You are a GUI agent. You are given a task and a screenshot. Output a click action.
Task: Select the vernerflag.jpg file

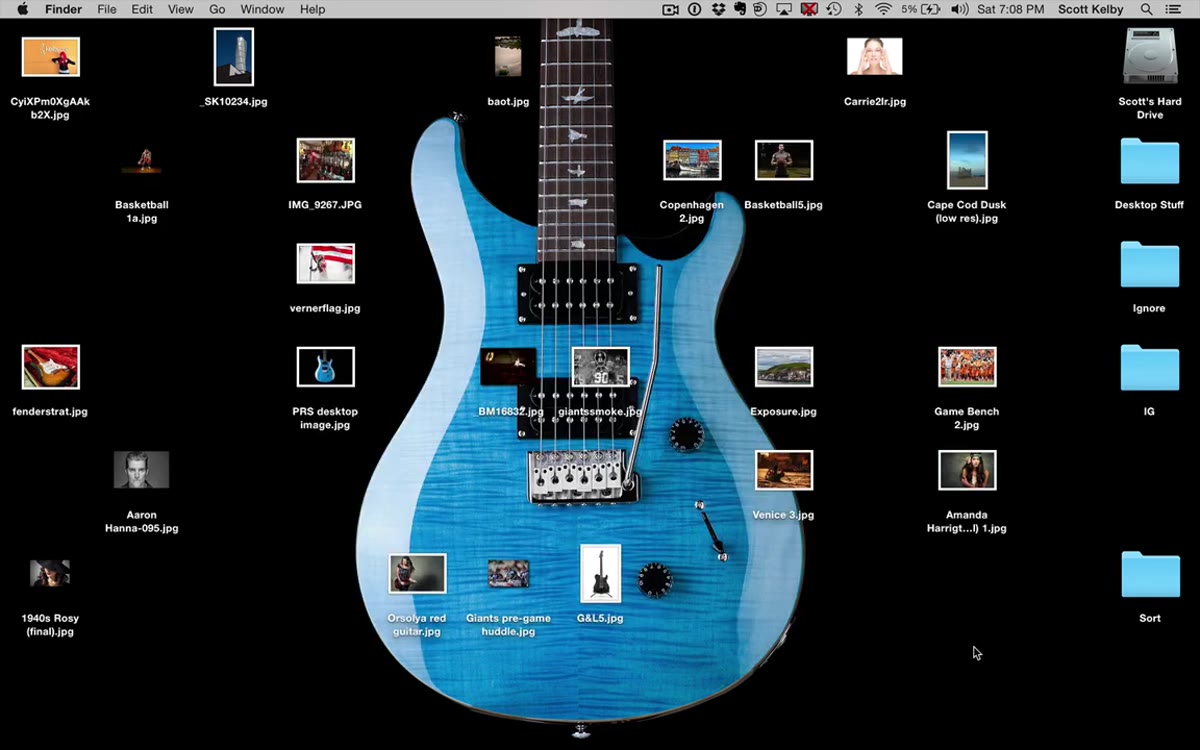click(x=325, y=264)
